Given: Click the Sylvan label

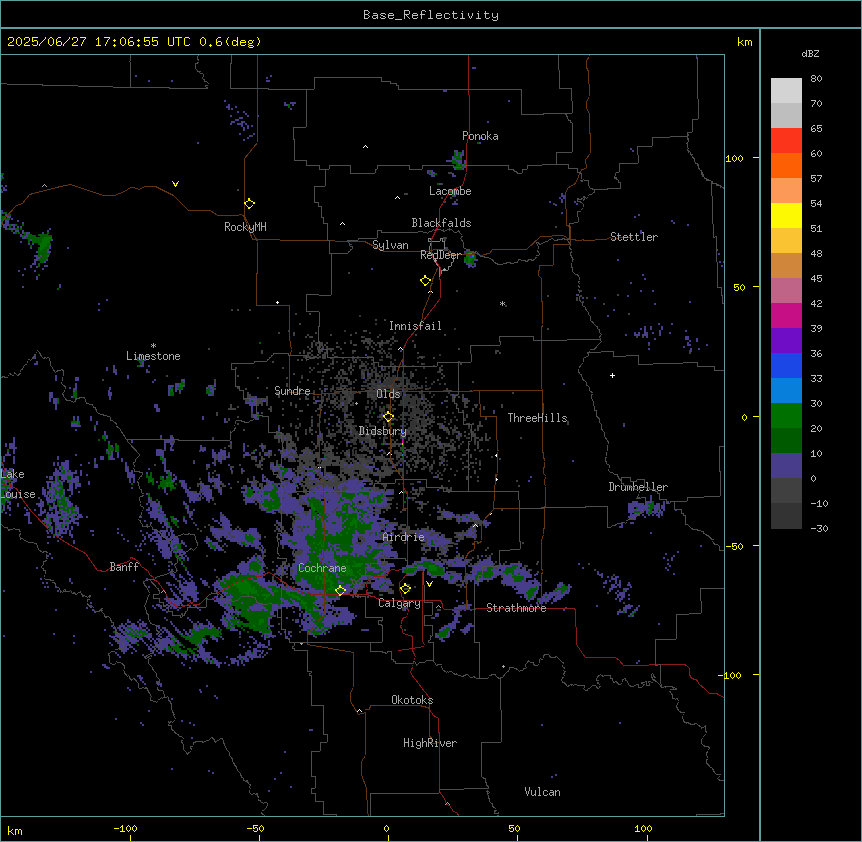Looking at the screenshot, I should tap(390, 245).
